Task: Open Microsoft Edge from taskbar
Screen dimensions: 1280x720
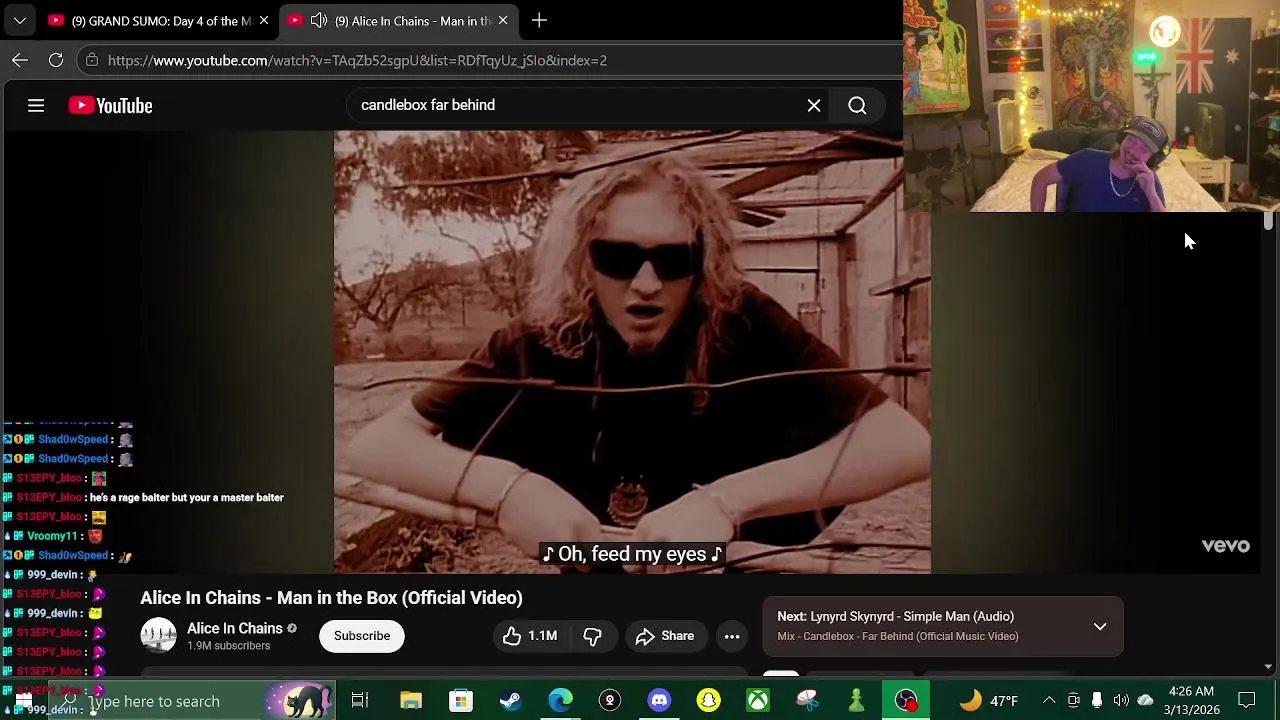Action: [x=560, y=701]
